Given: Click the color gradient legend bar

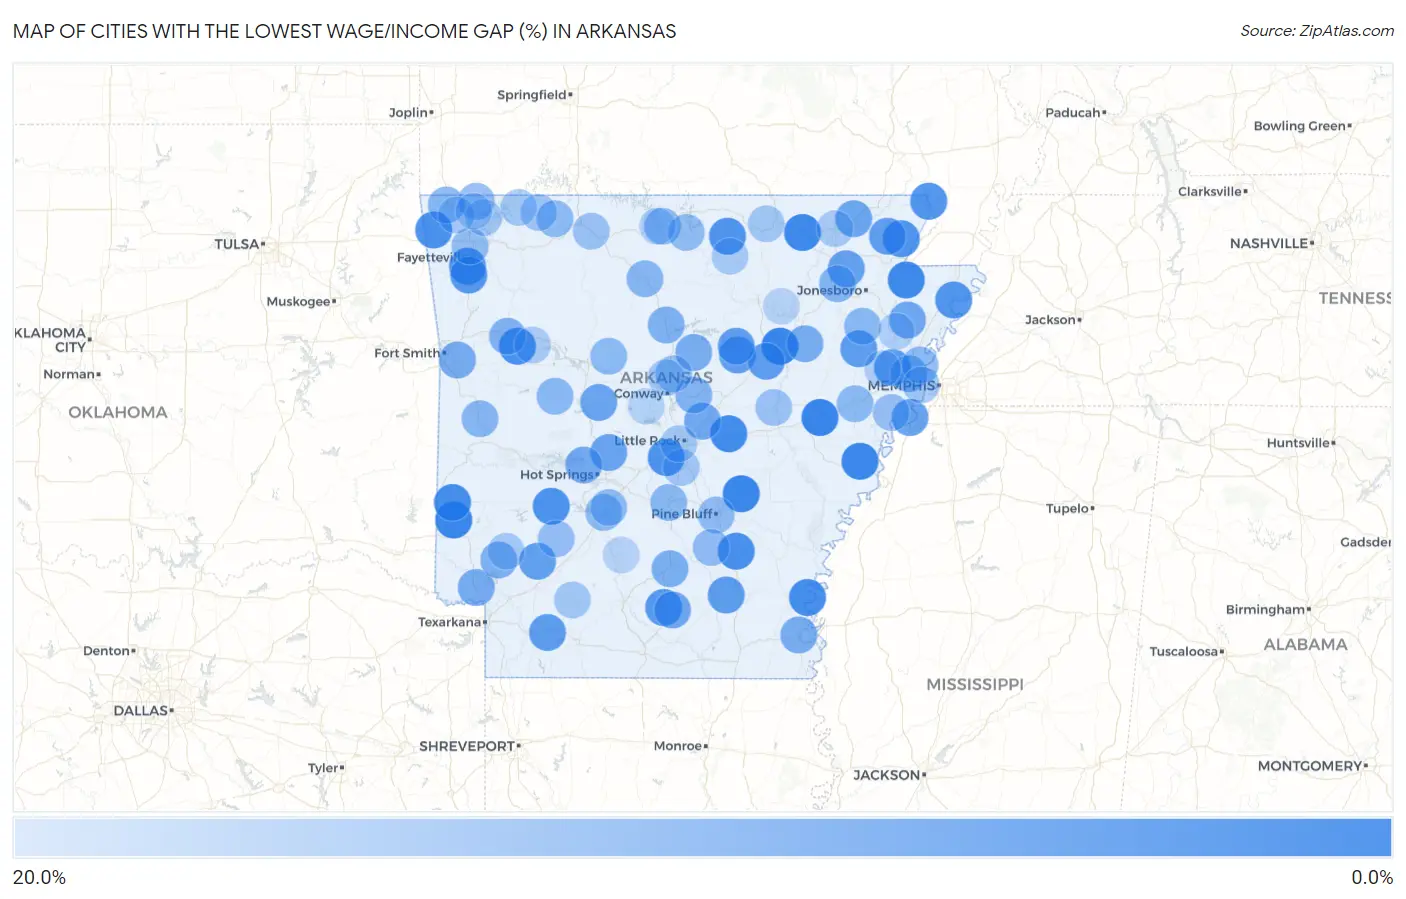Looking at the screenshot, I should (702, 837).
